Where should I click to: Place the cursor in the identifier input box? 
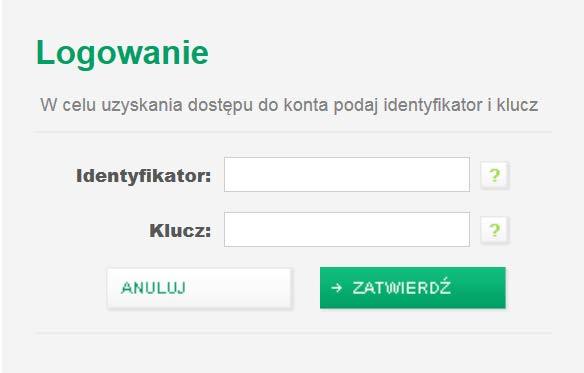pyautogui.click(x=347, y=174)
